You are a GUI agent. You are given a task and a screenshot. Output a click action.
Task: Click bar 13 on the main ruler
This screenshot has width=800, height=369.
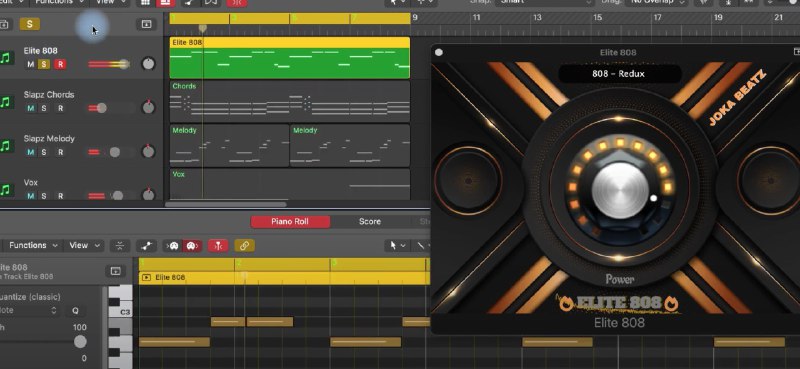tap(537, 18)
